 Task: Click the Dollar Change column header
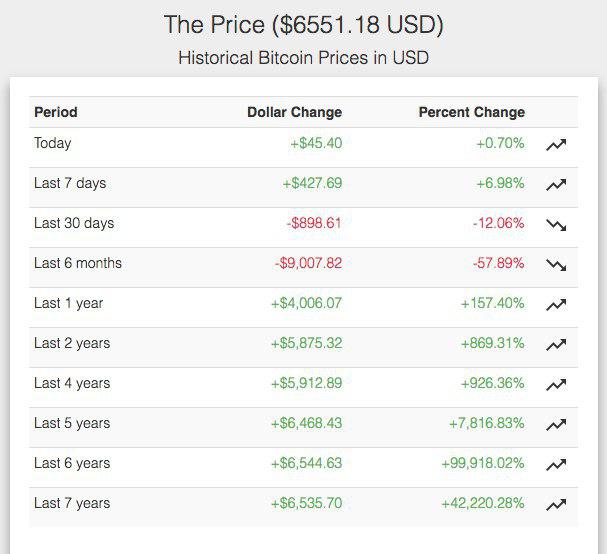[x=295, y=112]
